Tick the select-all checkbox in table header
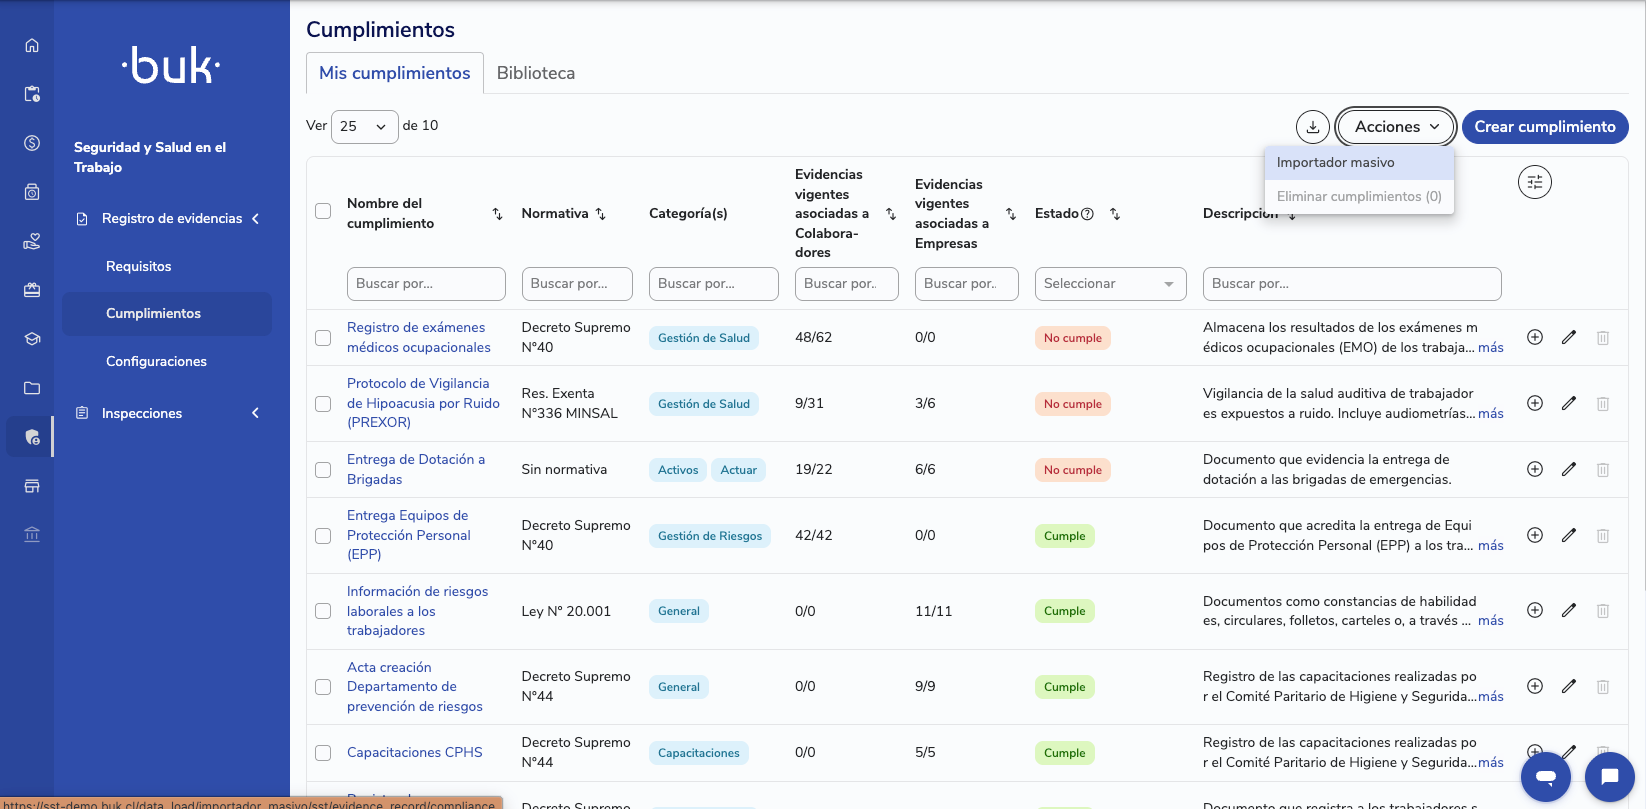 pos(323,211)
